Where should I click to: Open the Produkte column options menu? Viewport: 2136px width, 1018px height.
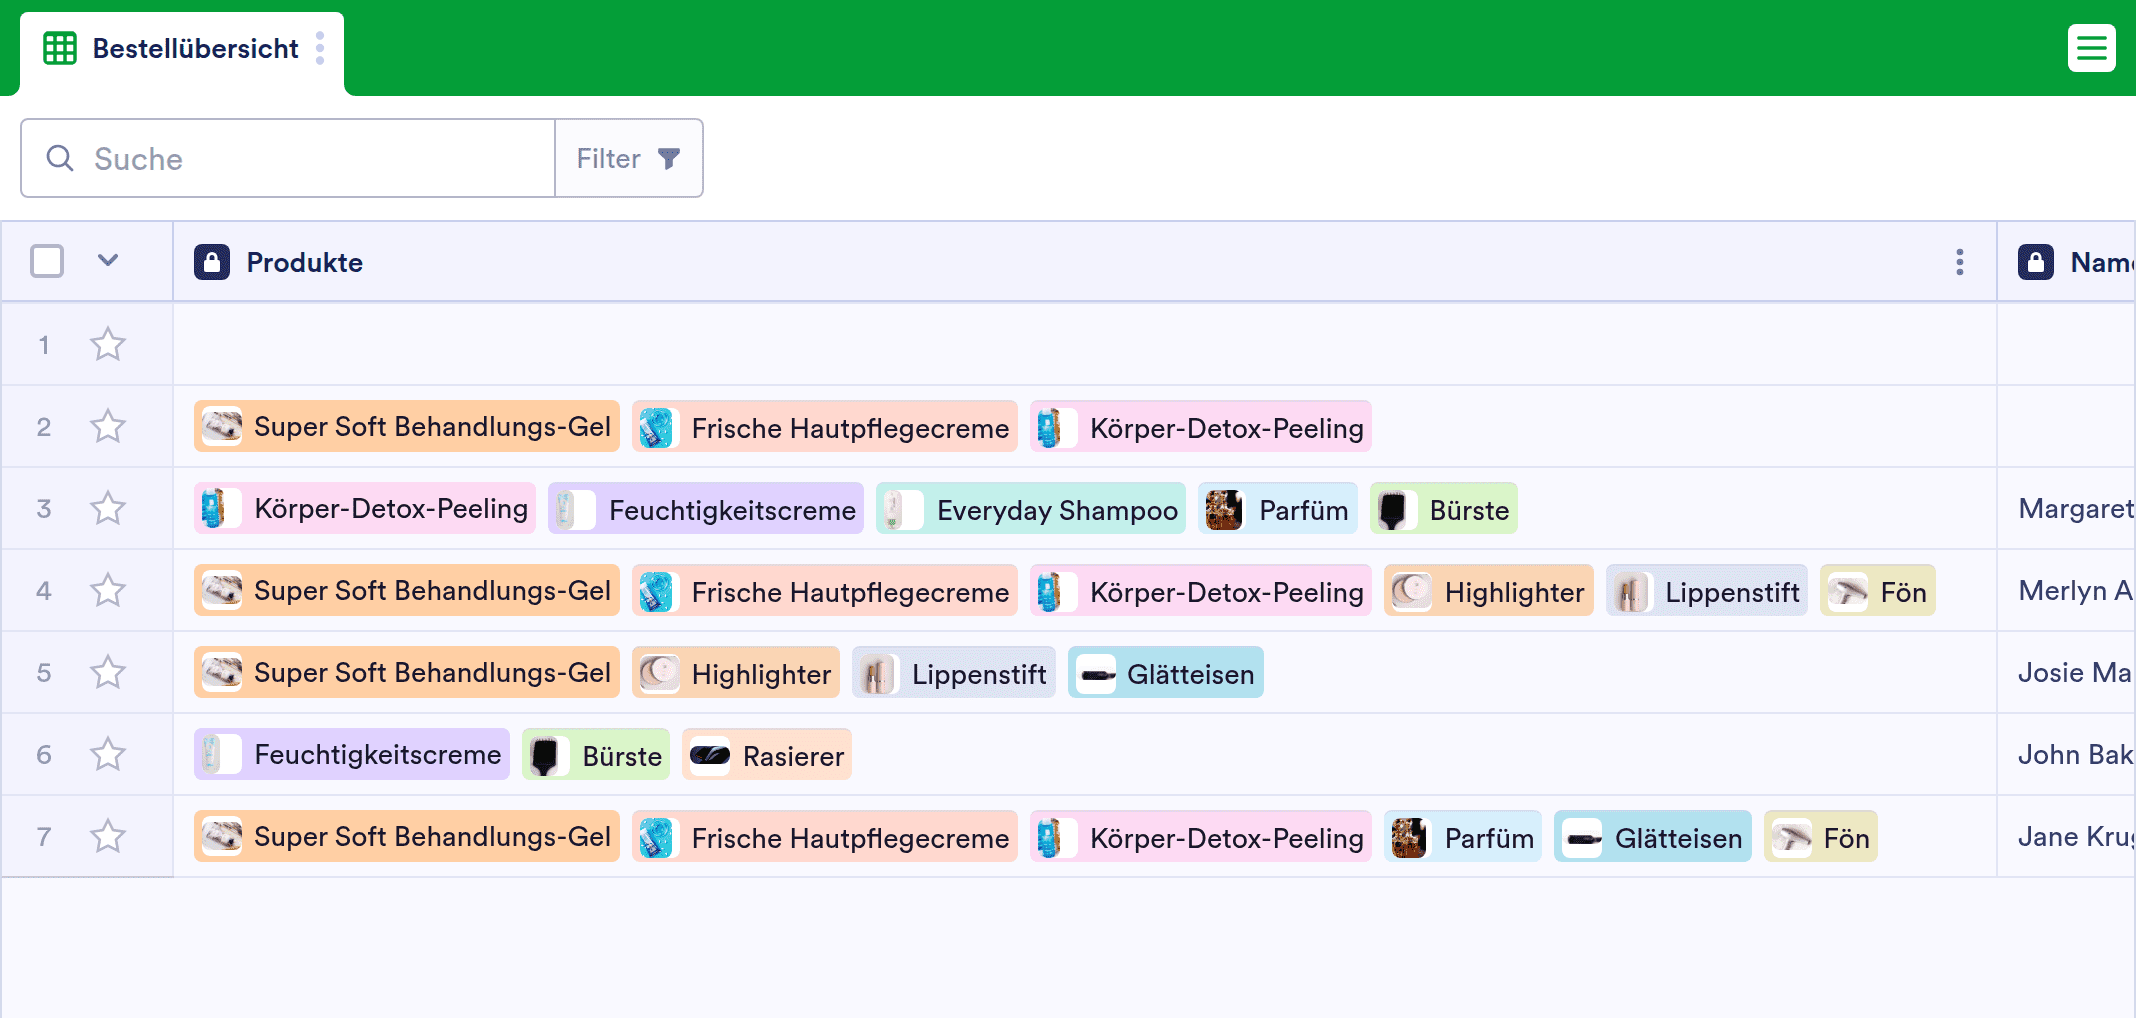click(x=1959, y=262)
